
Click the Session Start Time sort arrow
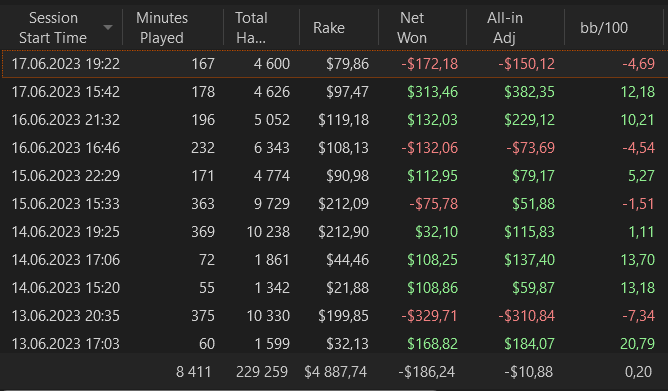[x=108, y=28]
